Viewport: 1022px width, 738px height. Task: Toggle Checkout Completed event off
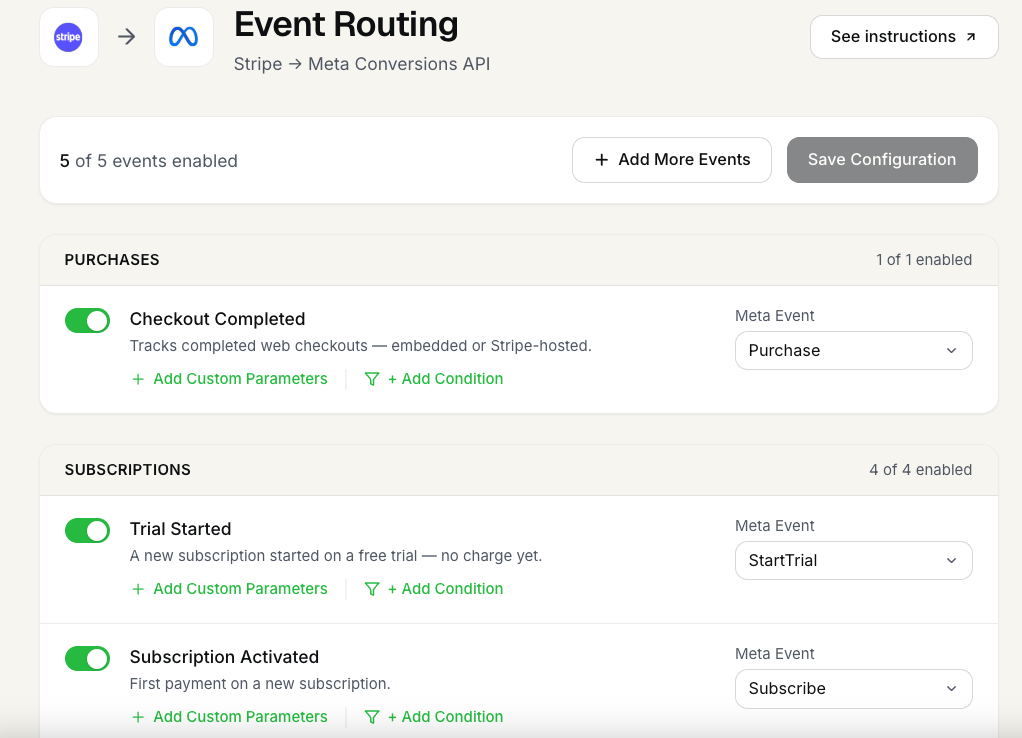click(x=87, y=321)
